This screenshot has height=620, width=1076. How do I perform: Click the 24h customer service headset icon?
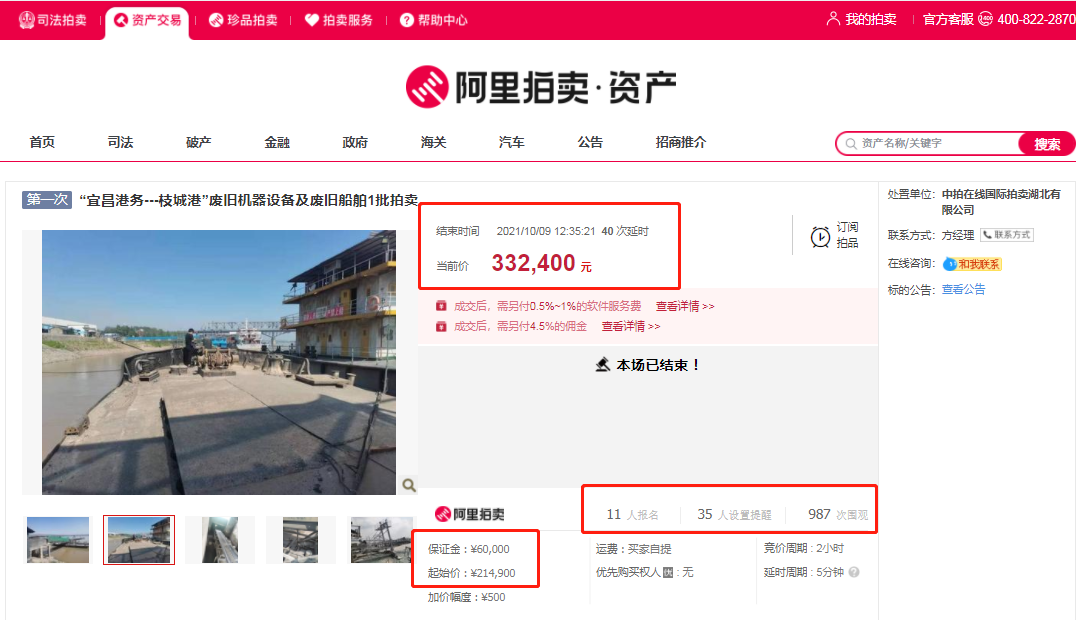click(x=985, y=19)
